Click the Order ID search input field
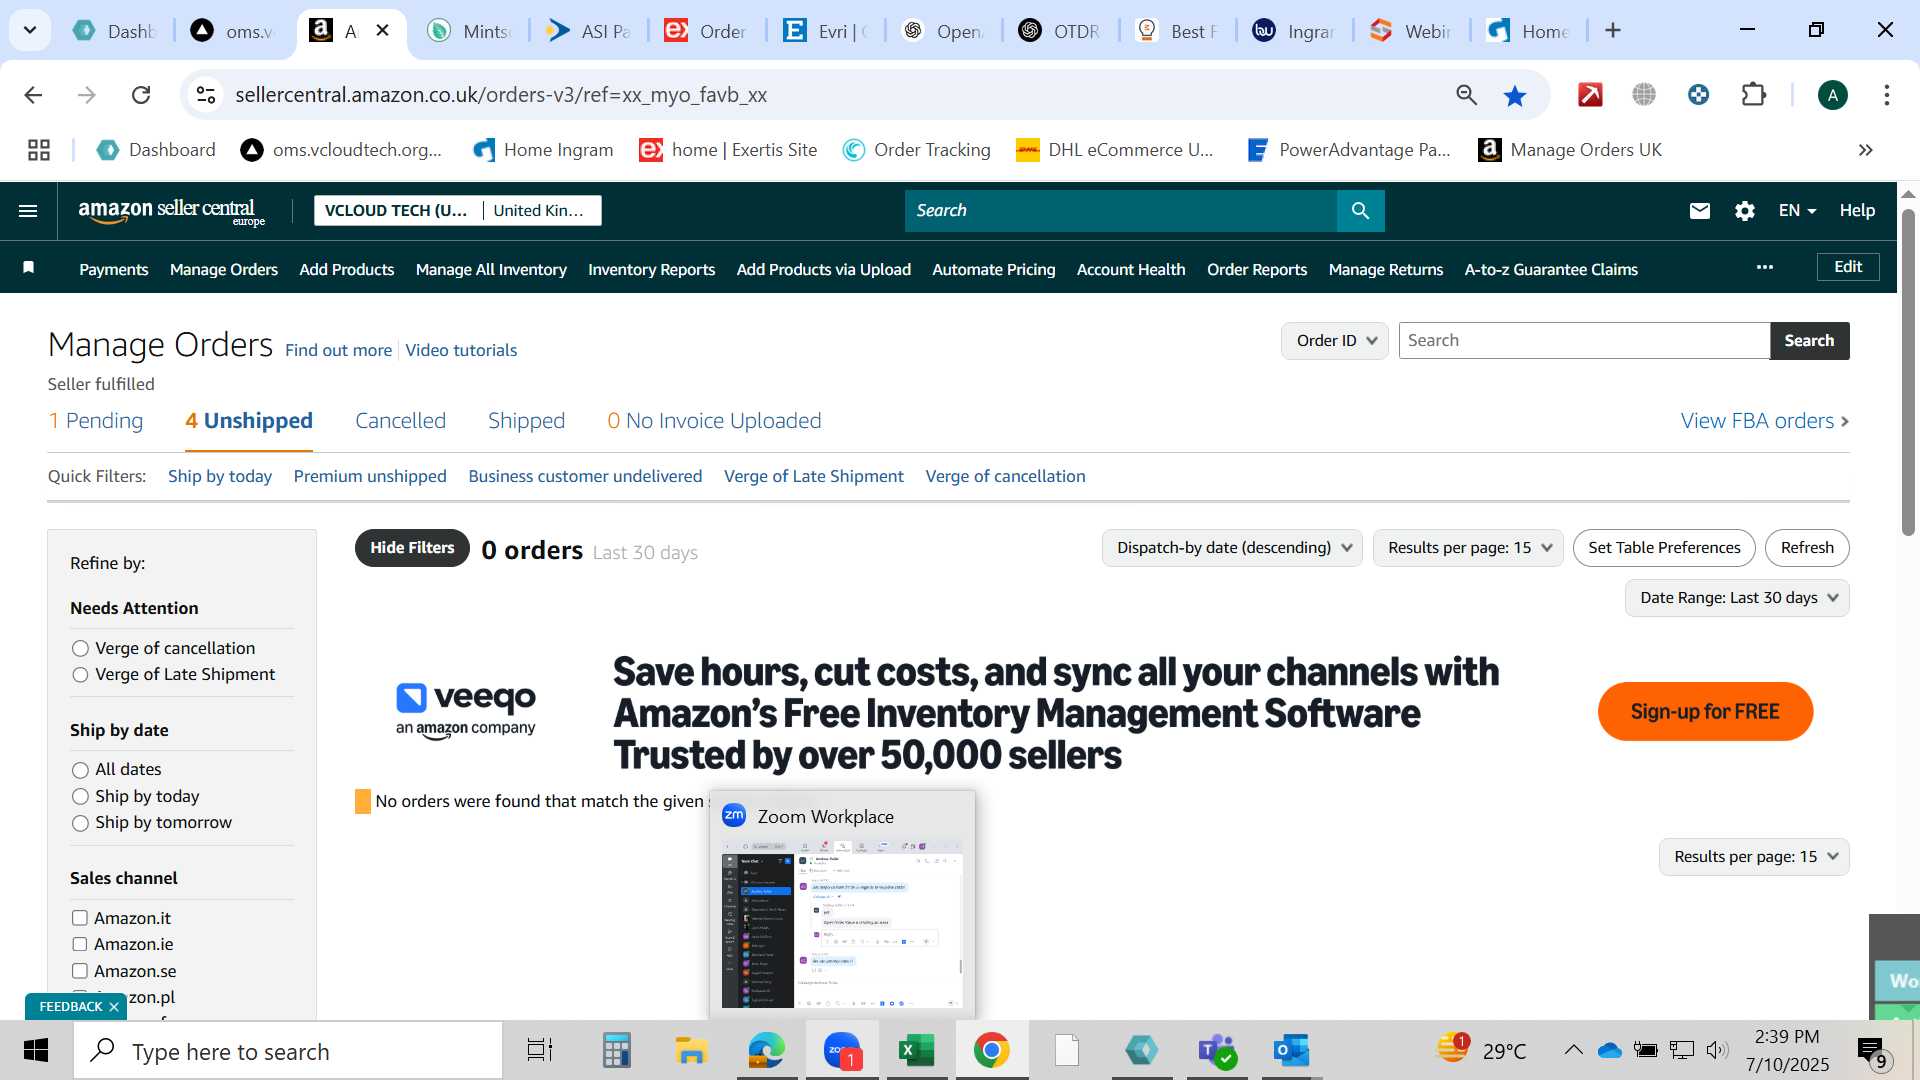1920x1080 pixels. (1584, 341)
